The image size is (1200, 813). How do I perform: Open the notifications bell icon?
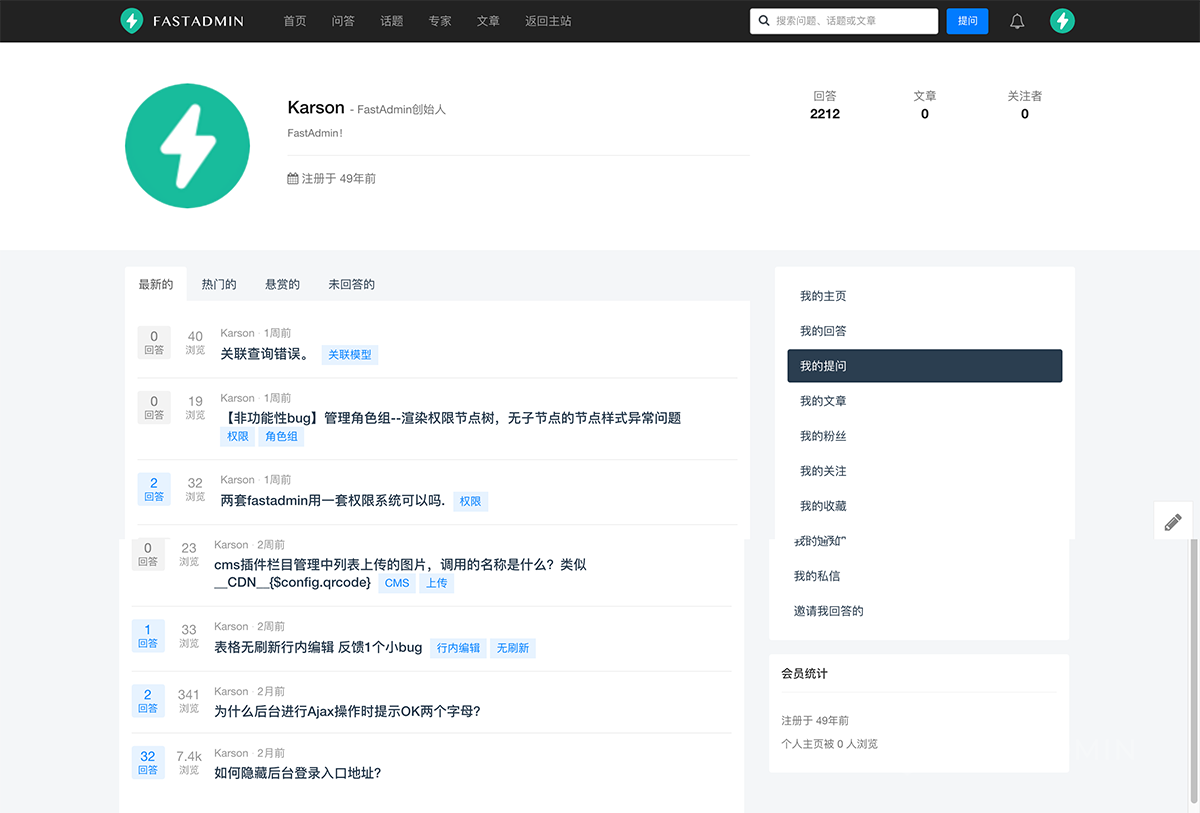[x=1017, y=21]
